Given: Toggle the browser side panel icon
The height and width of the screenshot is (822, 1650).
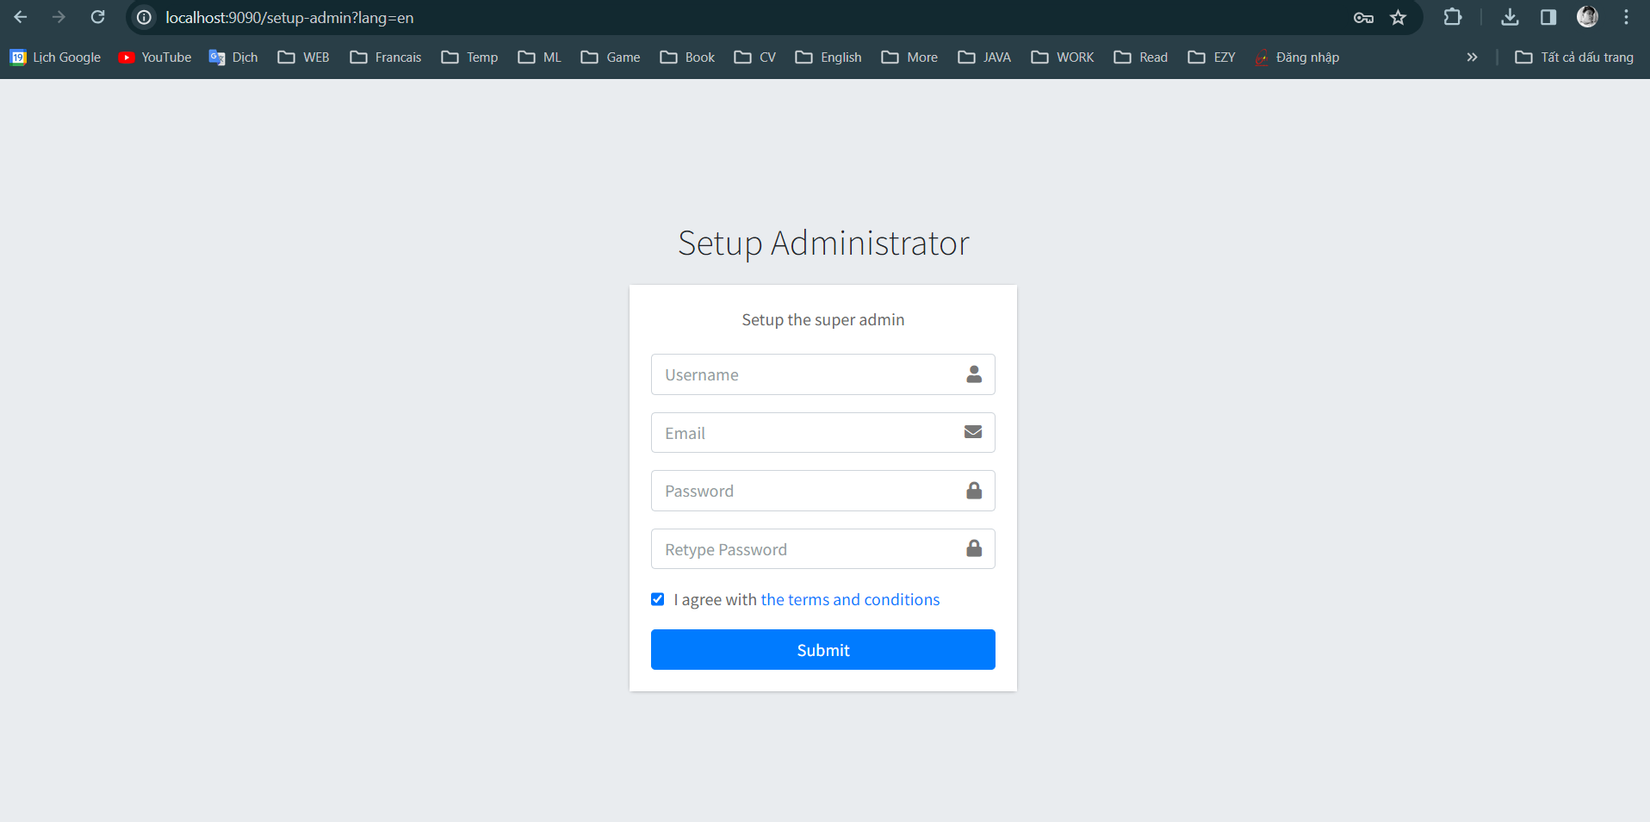Looking at the screenshot, I should (1548, 17).
